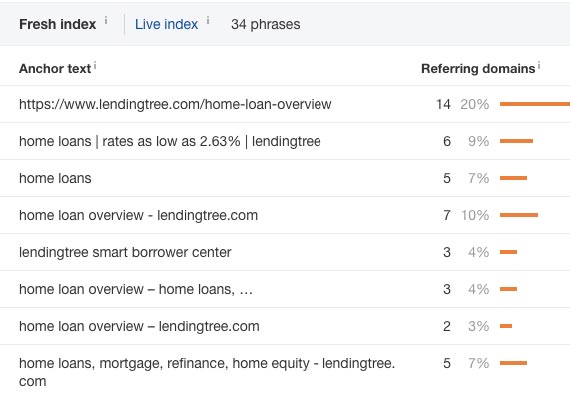The width and height of the screenshot is (570, 398).
Task: Select 'home loans, mortgage, refinance, home equity' anchor
Action: [x=207, y=372]
